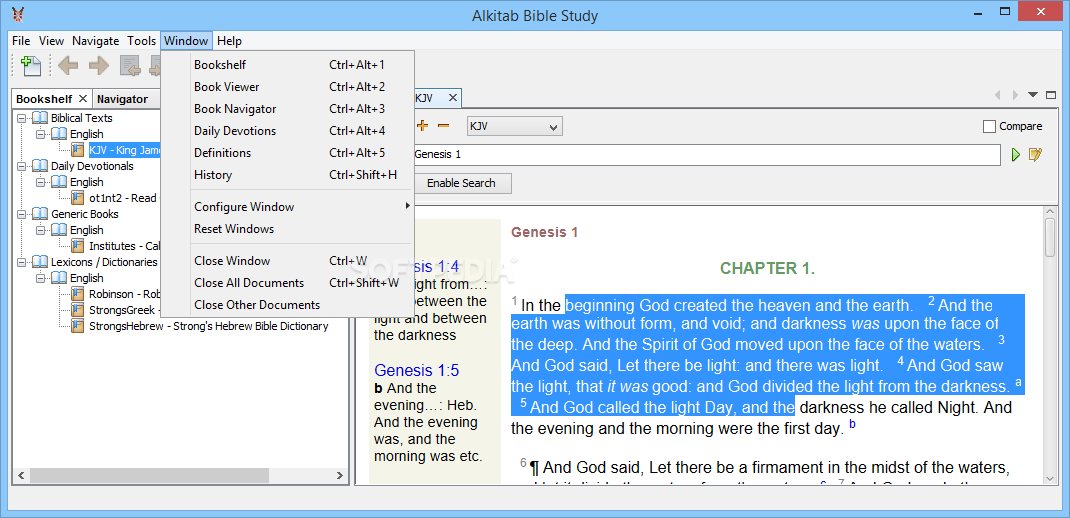Follow the Genesis 1:5 footnote link
Image resolution: width=1070 pixels, height=518 pixels.
pyautogui.click(x=416, y=371)
